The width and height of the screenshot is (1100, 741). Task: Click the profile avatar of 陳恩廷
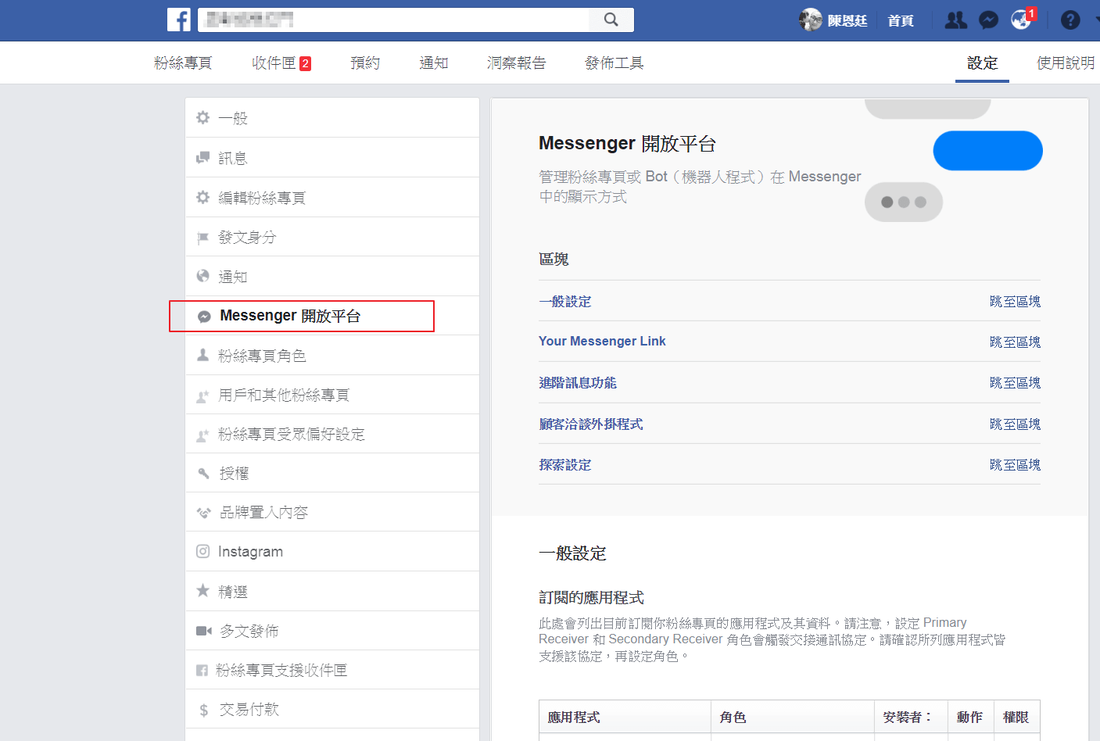810,20
